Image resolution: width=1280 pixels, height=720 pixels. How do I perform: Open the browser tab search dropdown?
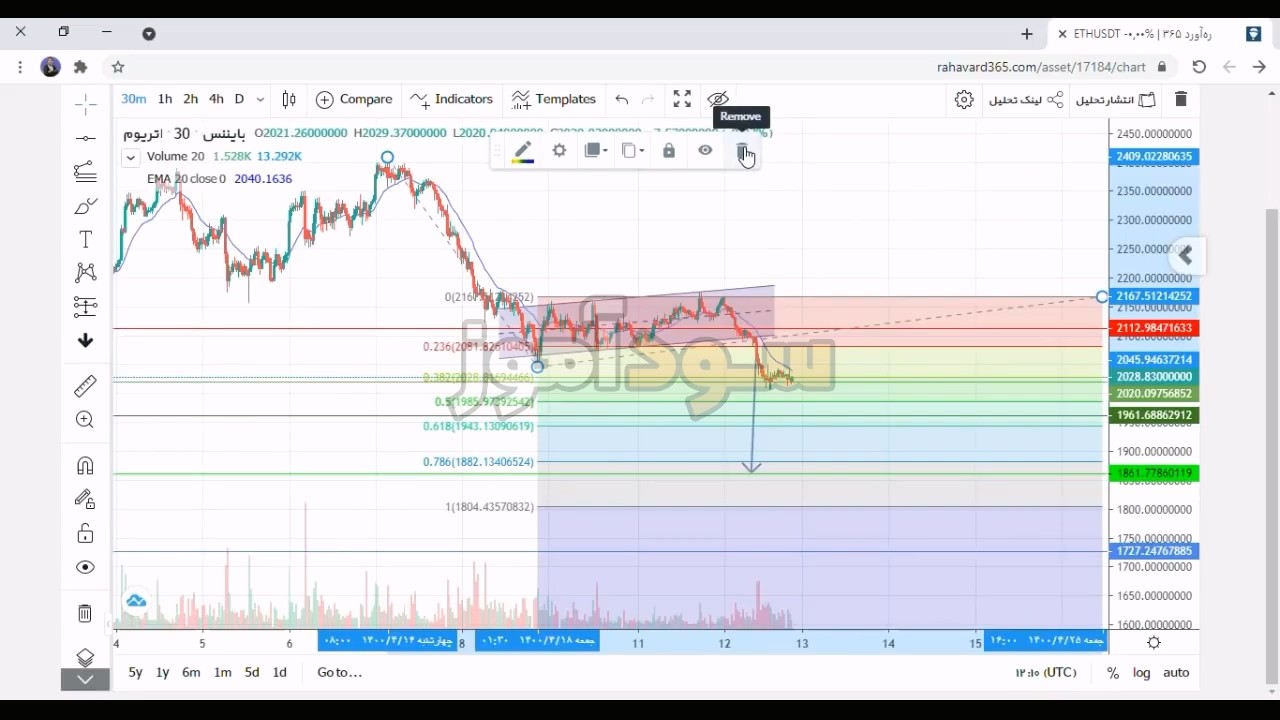149,33
